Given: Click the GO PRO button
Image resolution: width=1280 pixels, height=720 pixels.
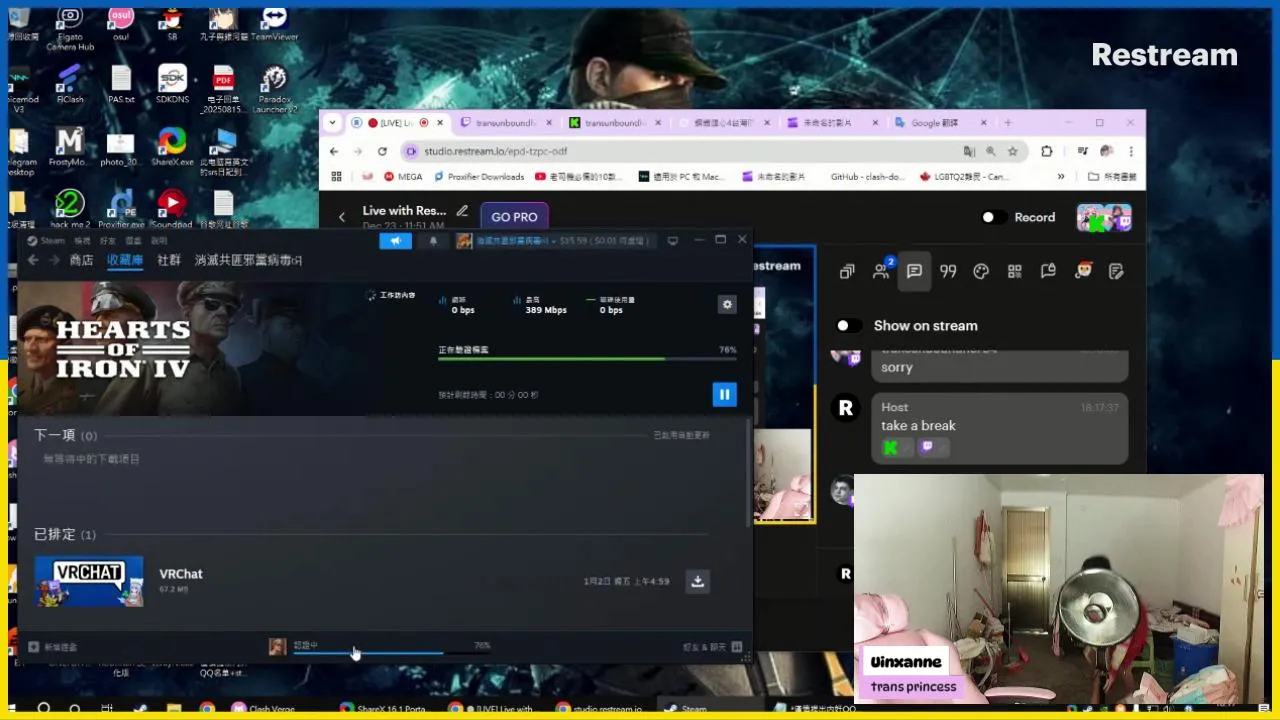Looking at the screenshot, I should tap(514, 217).
